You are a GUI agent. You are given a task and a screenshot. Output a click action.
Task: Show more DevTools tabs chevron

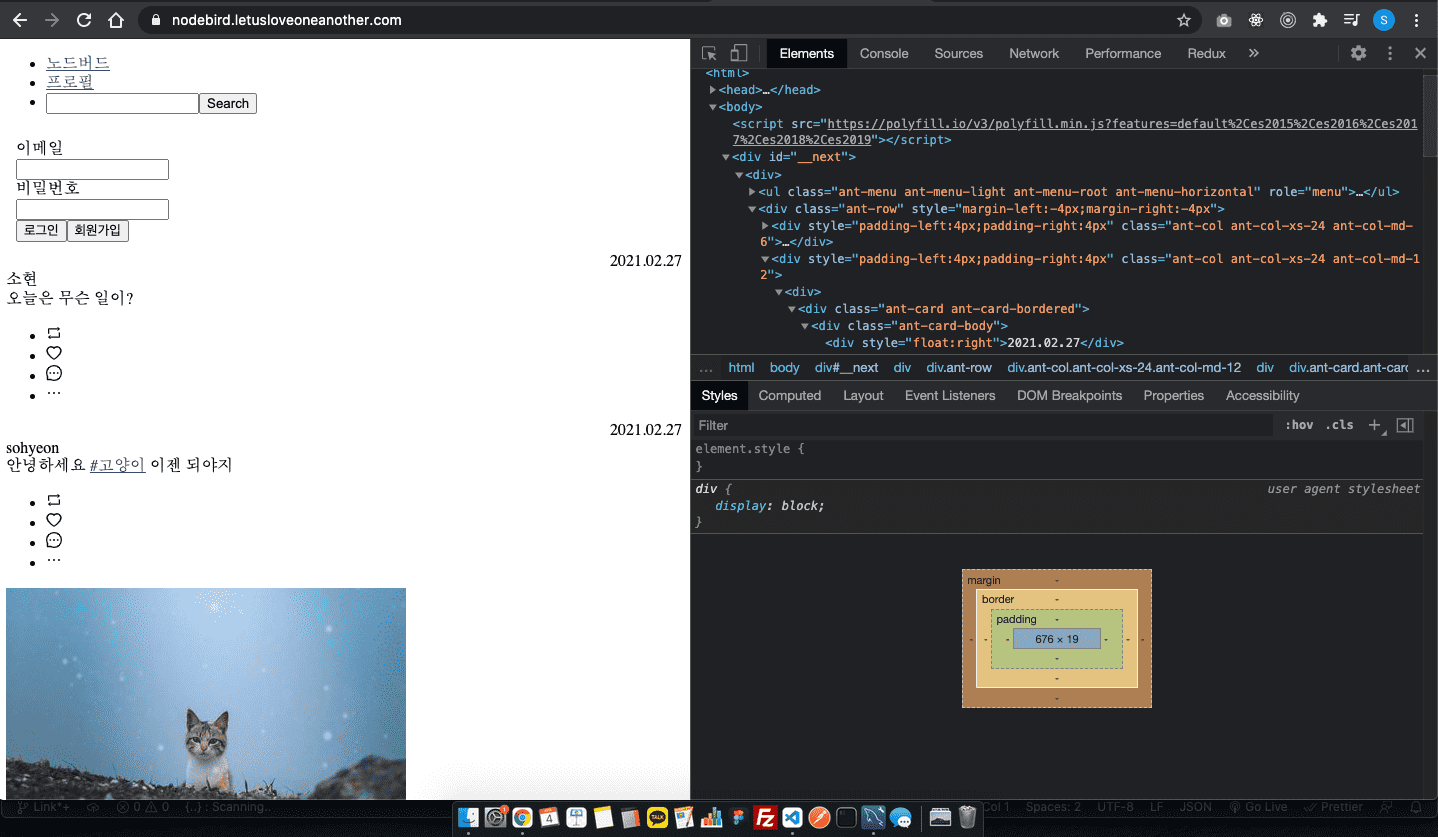coord(1254,54)
